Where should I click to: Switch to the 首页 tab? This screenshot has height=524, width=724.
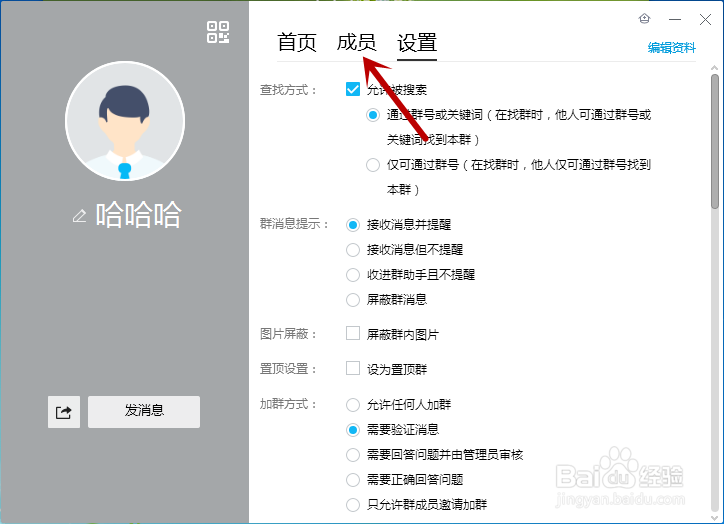click(297, 42)
